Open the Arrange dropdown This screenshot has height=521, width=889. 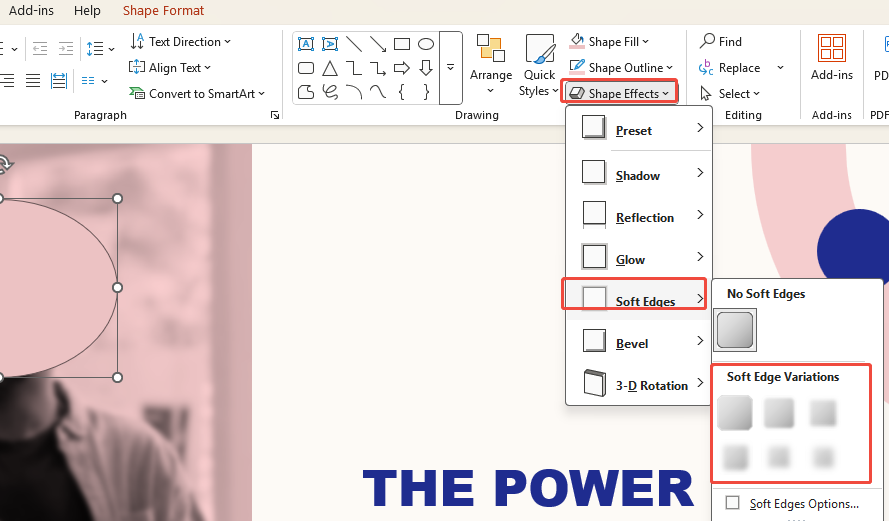490,65
